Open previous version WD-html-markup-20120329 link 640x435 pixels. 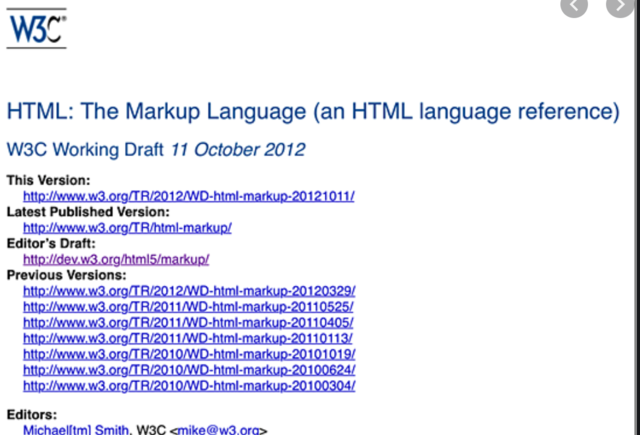[189, 291]
